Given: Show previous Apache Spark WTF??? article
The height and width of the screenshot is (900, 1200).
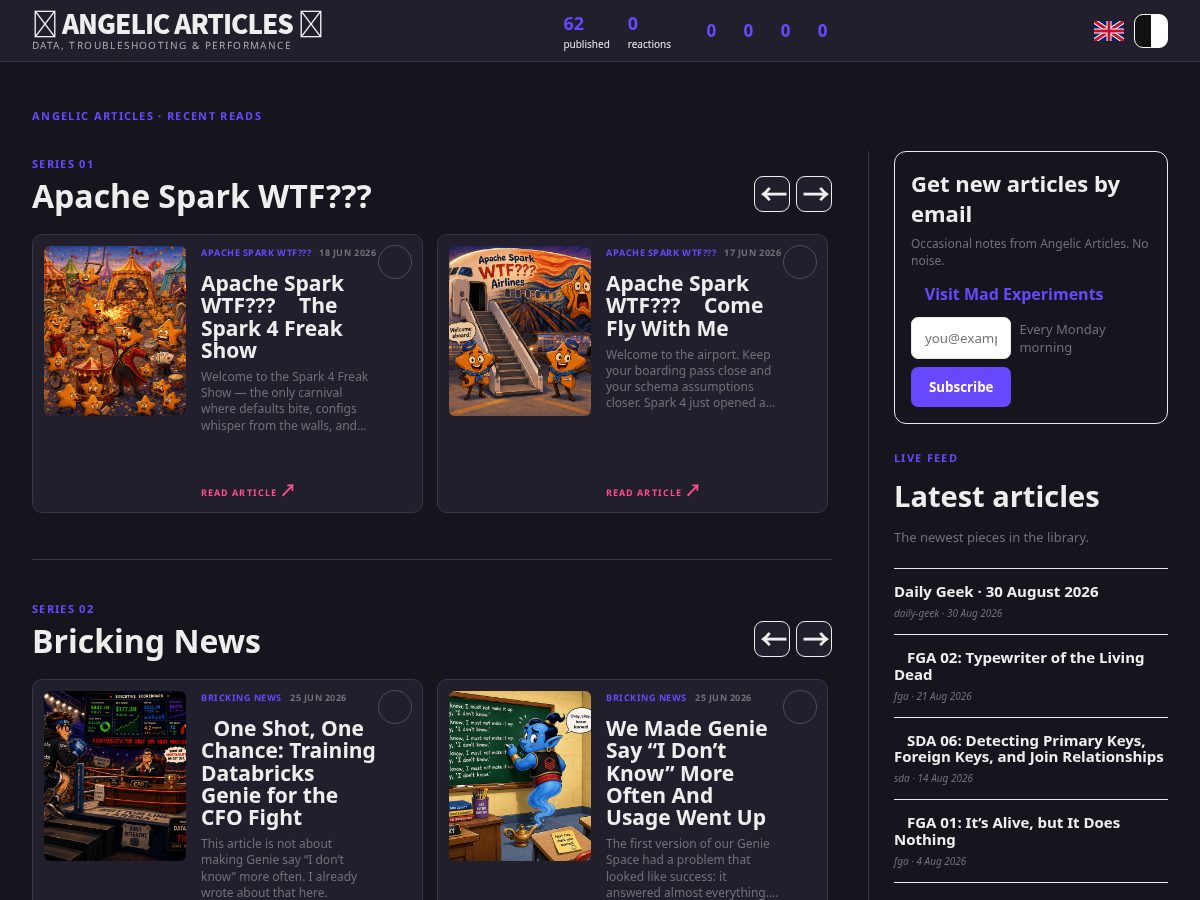Looking at the screenshot, I should [772, 194].
